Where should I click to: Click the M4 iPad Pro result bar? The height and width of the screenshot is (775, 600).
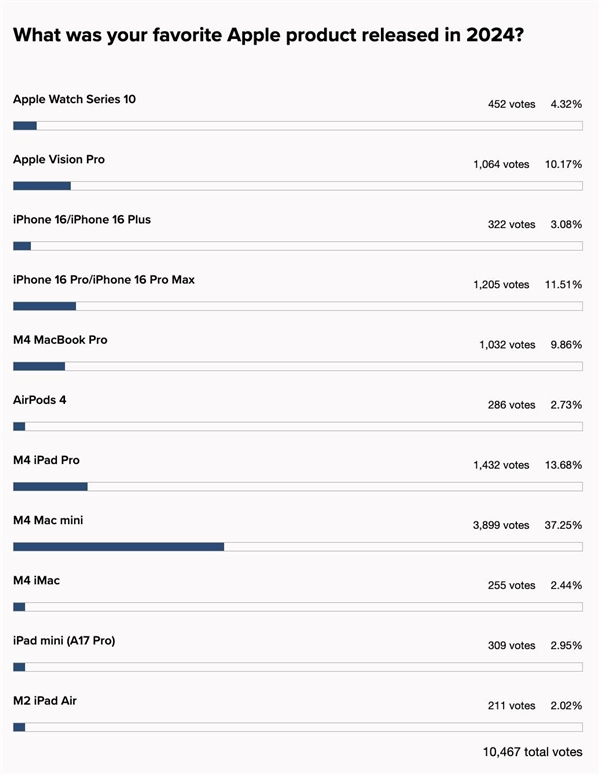click(297, 486)
